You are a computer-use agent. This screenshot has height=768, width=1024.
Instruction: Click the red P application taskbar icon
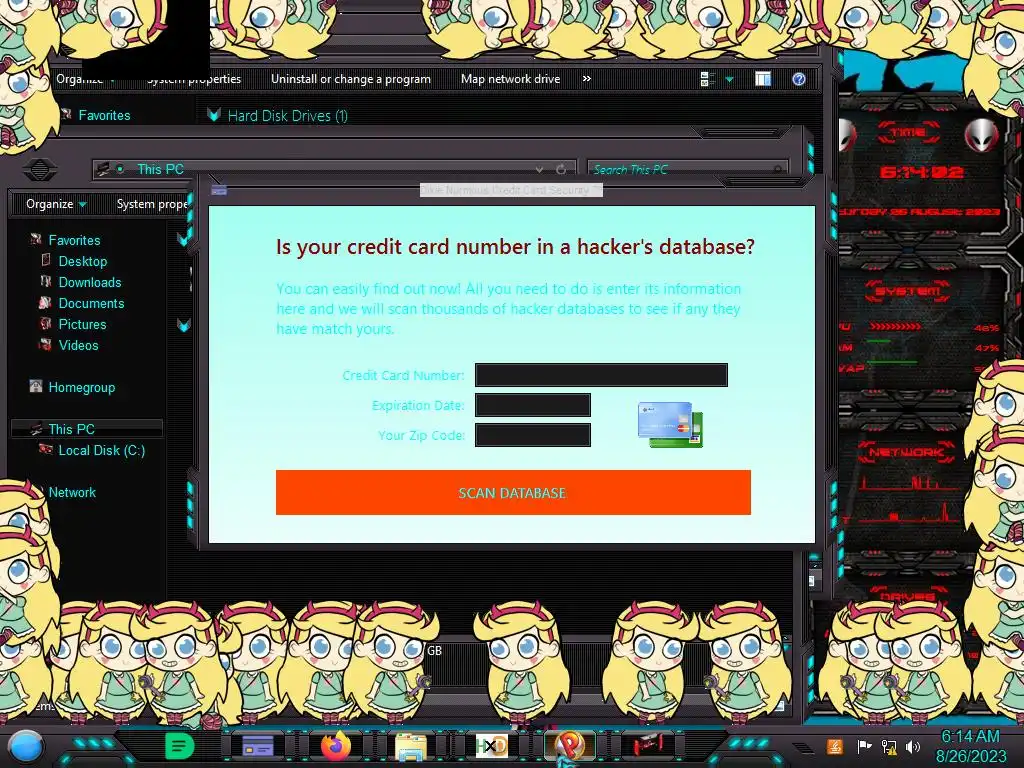tap(570, 745)
